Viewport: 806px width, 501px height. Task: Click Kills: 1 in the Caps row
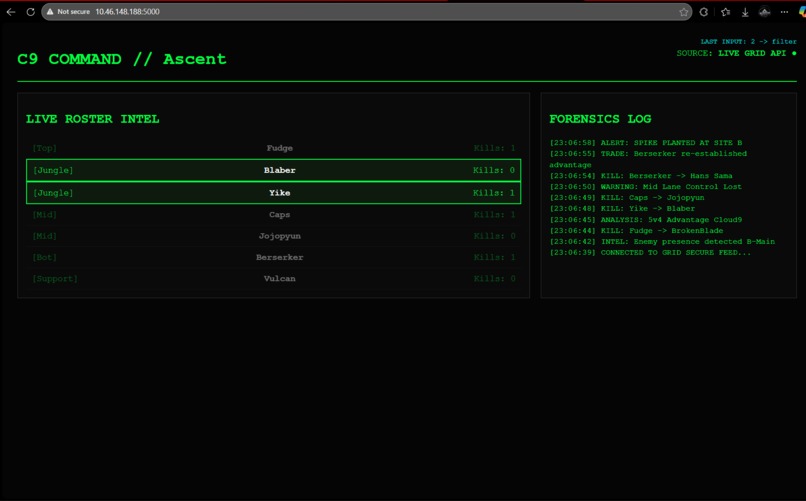pos(494,215)
